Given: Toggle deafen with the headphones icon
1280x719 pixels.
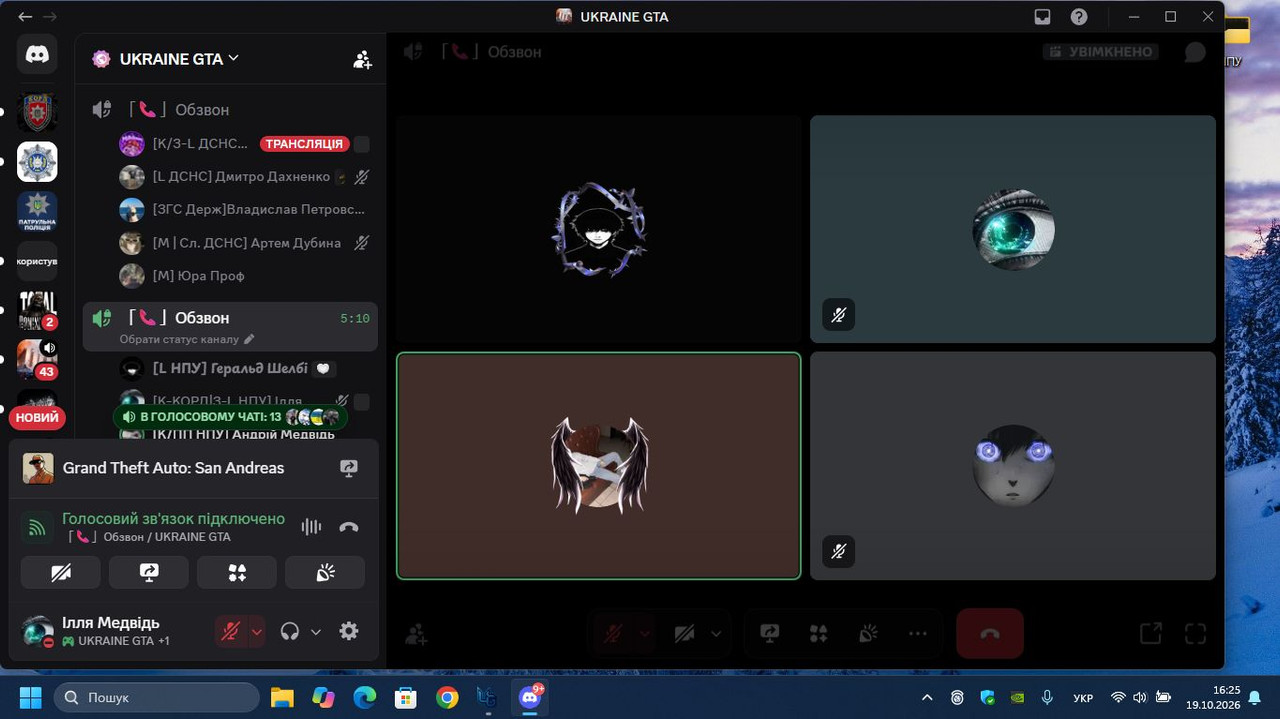Looking at the screenshot, I should pyautogui.click(x=290, y=631).
